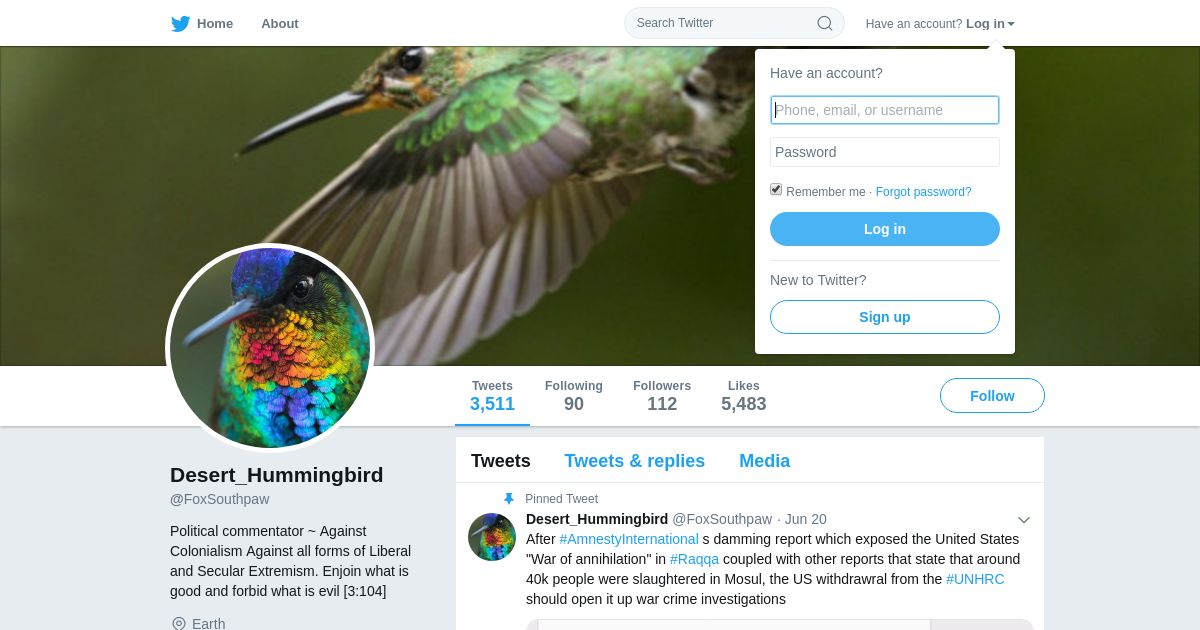The height and width of the screenshot is (630, 1200).
Task: Click the pinned tweet pin icon
Action: [x=508, y=499]
